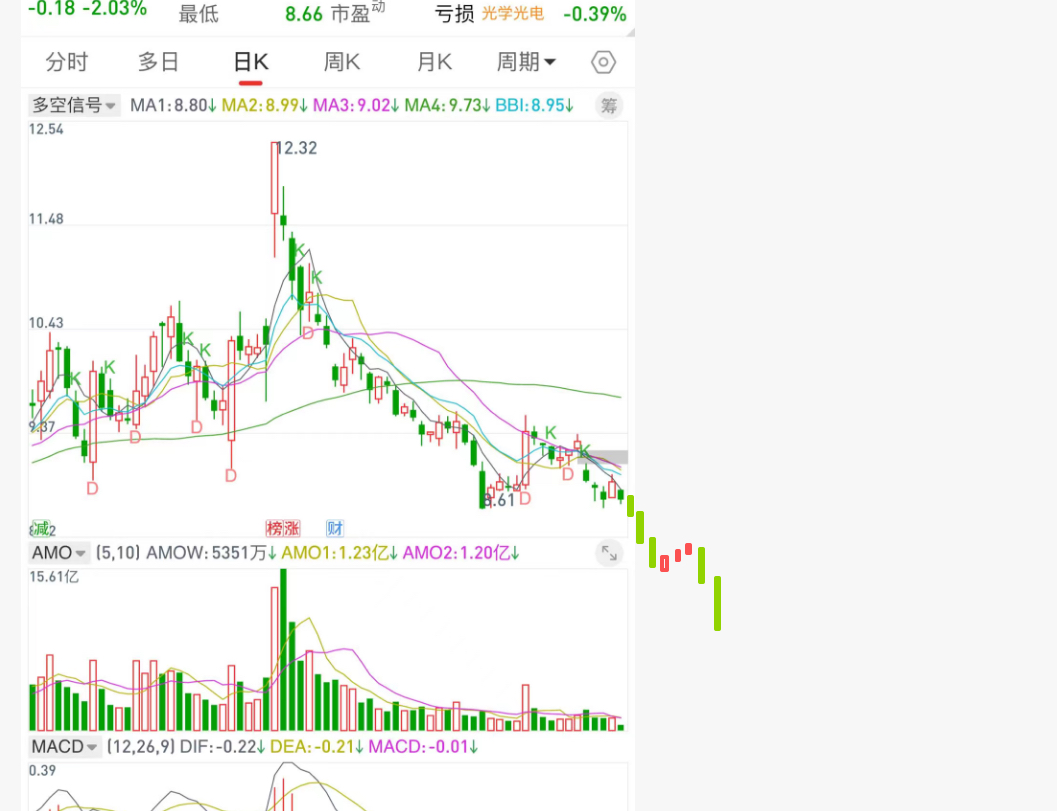
Task: Click the 12.54 axis label
Action: tap(46, 129)
